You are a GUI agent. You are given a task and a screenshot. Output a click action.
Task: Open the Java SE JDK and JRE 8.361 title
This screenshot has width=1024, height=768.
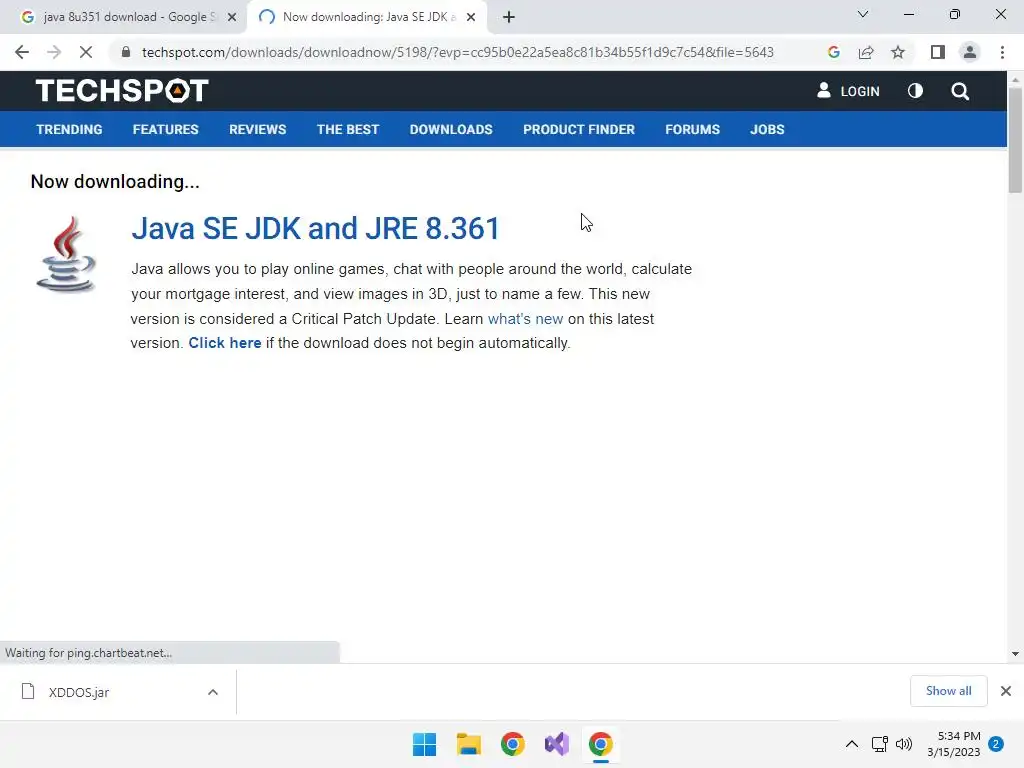315,229
